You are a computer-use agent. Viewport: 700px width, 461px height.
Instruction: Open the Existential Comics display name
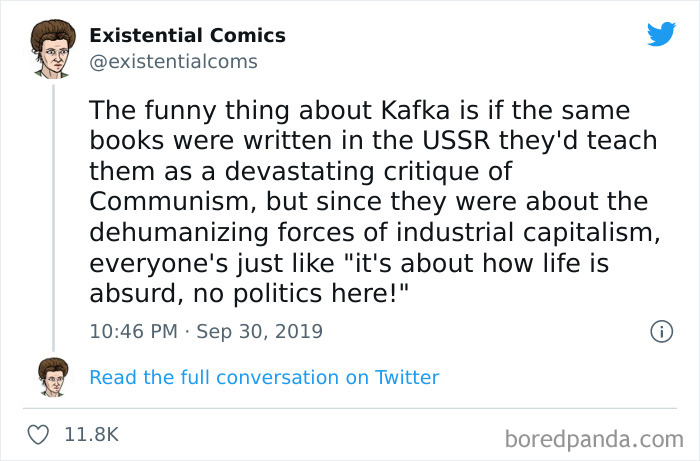pos(187,35)
